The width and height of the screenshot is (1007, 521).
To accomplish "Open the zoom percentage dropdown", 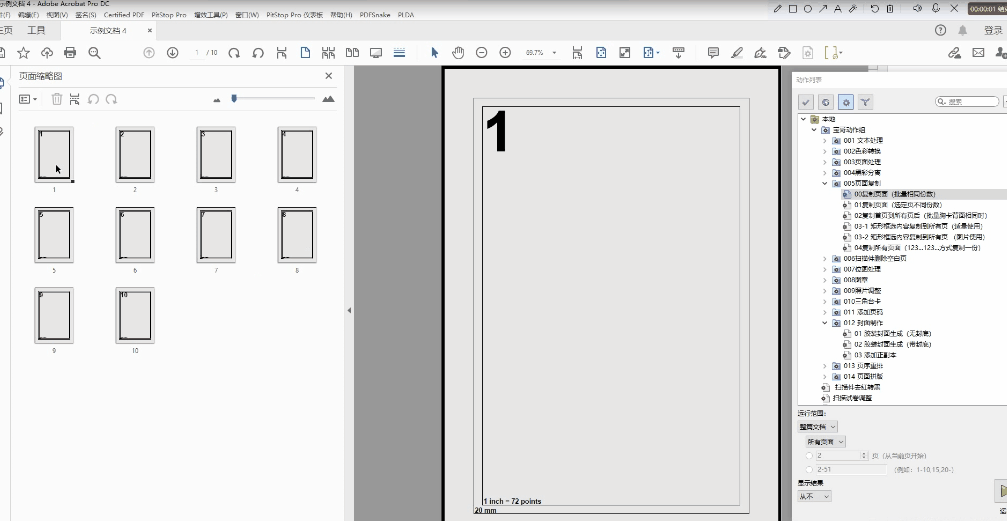I will tap(554, 52).
